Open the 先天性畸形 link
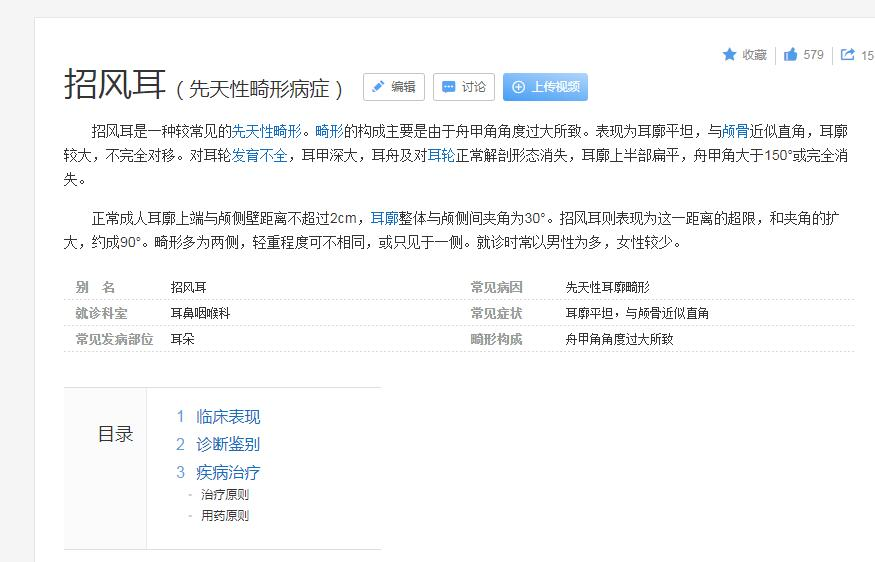875x562 pixels. 267,131
